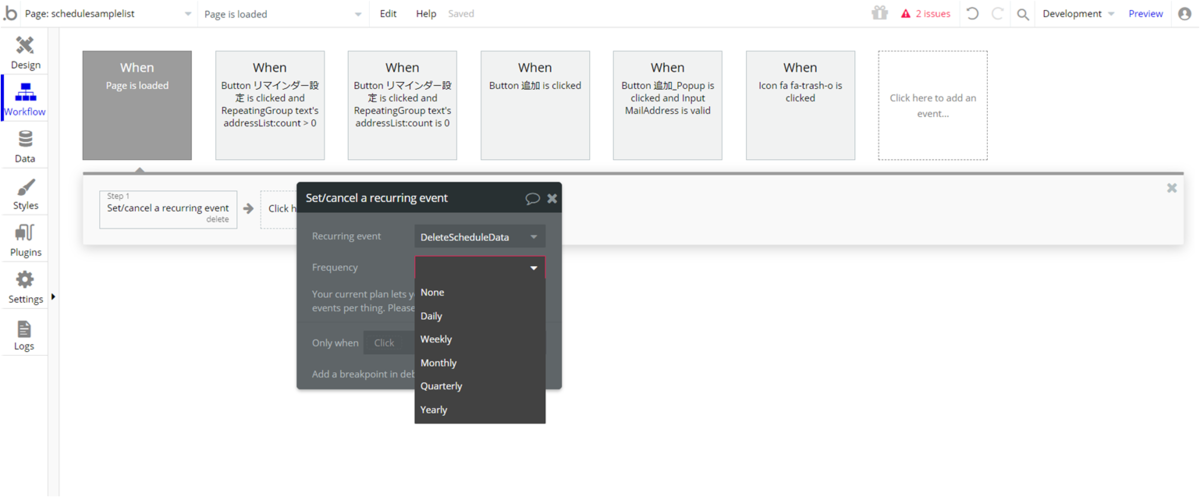Open the Recurring event DeleteScheduleData dropdown
Screen dimensions: 1200x497
pos(480,237)
